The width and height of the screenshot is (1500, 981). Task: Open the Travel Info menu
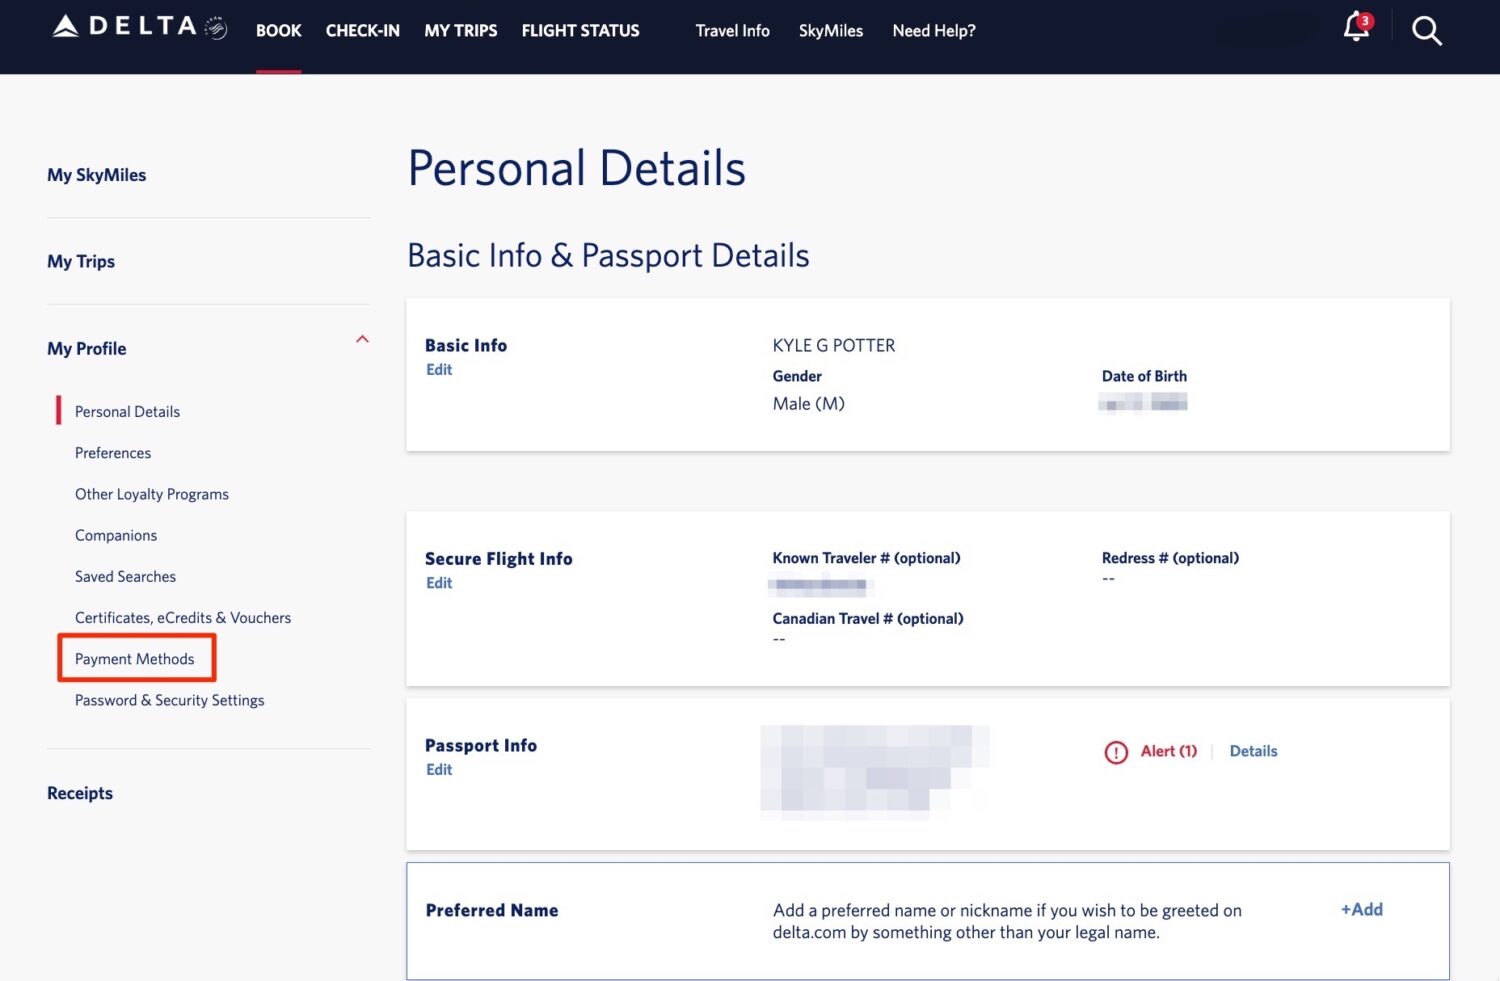click(x=732, y=31)
